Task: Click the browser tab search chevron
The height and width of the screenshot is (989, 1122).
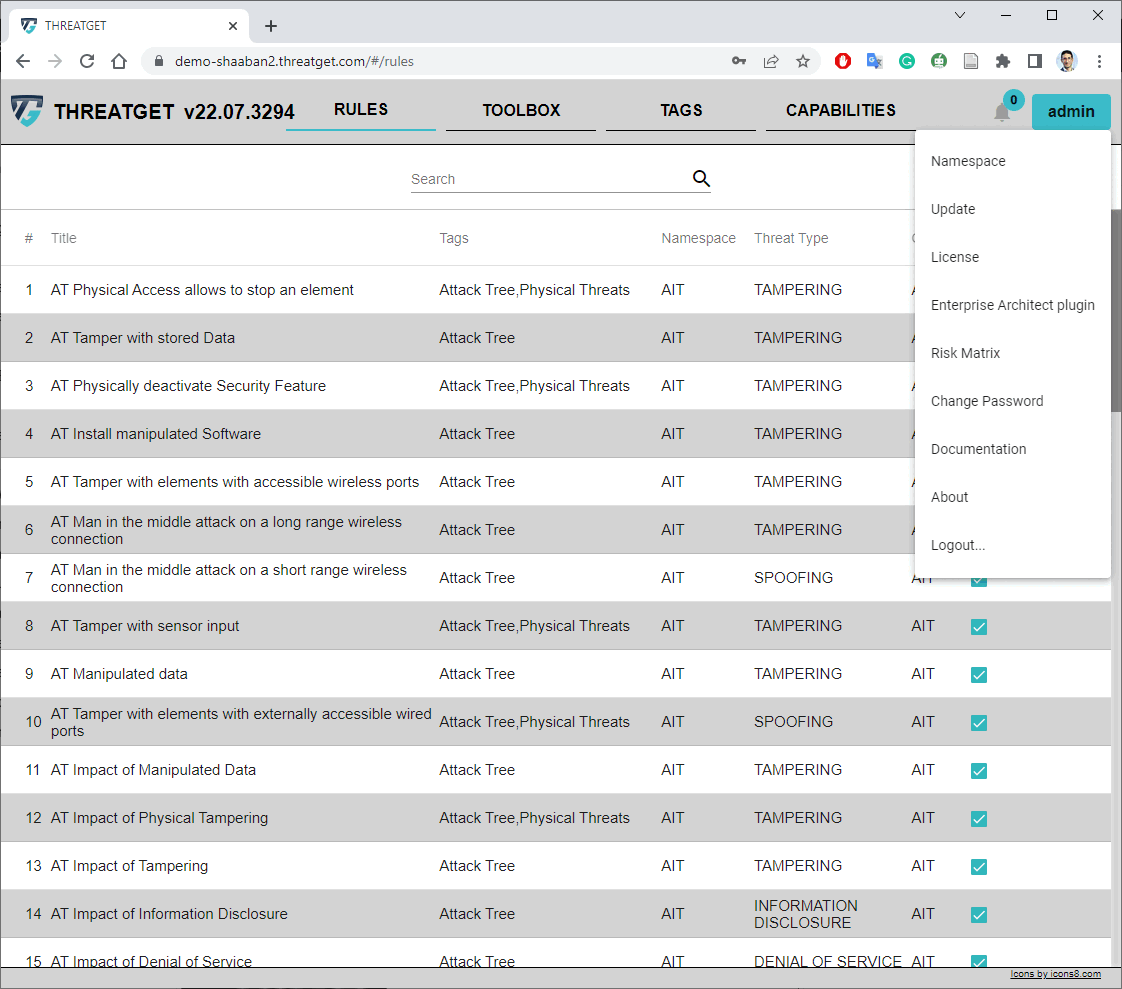Action: 959,15
